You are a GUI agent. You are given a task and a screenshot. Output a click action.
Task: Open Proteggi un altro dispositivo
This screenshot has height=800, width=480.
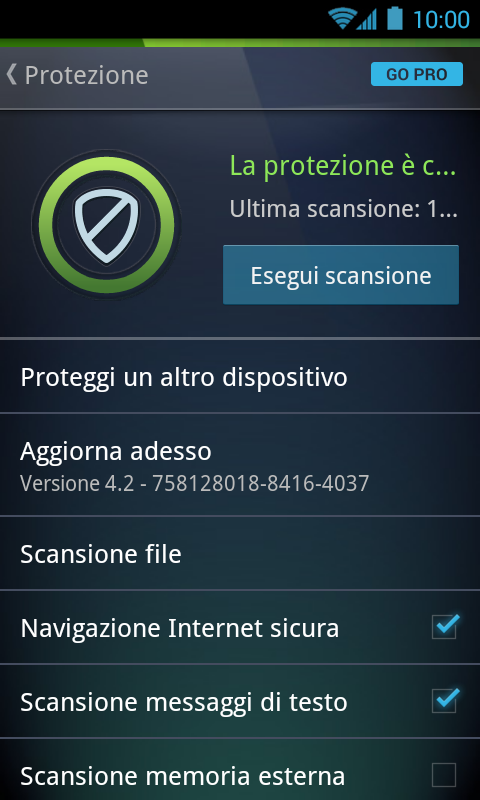240,376
